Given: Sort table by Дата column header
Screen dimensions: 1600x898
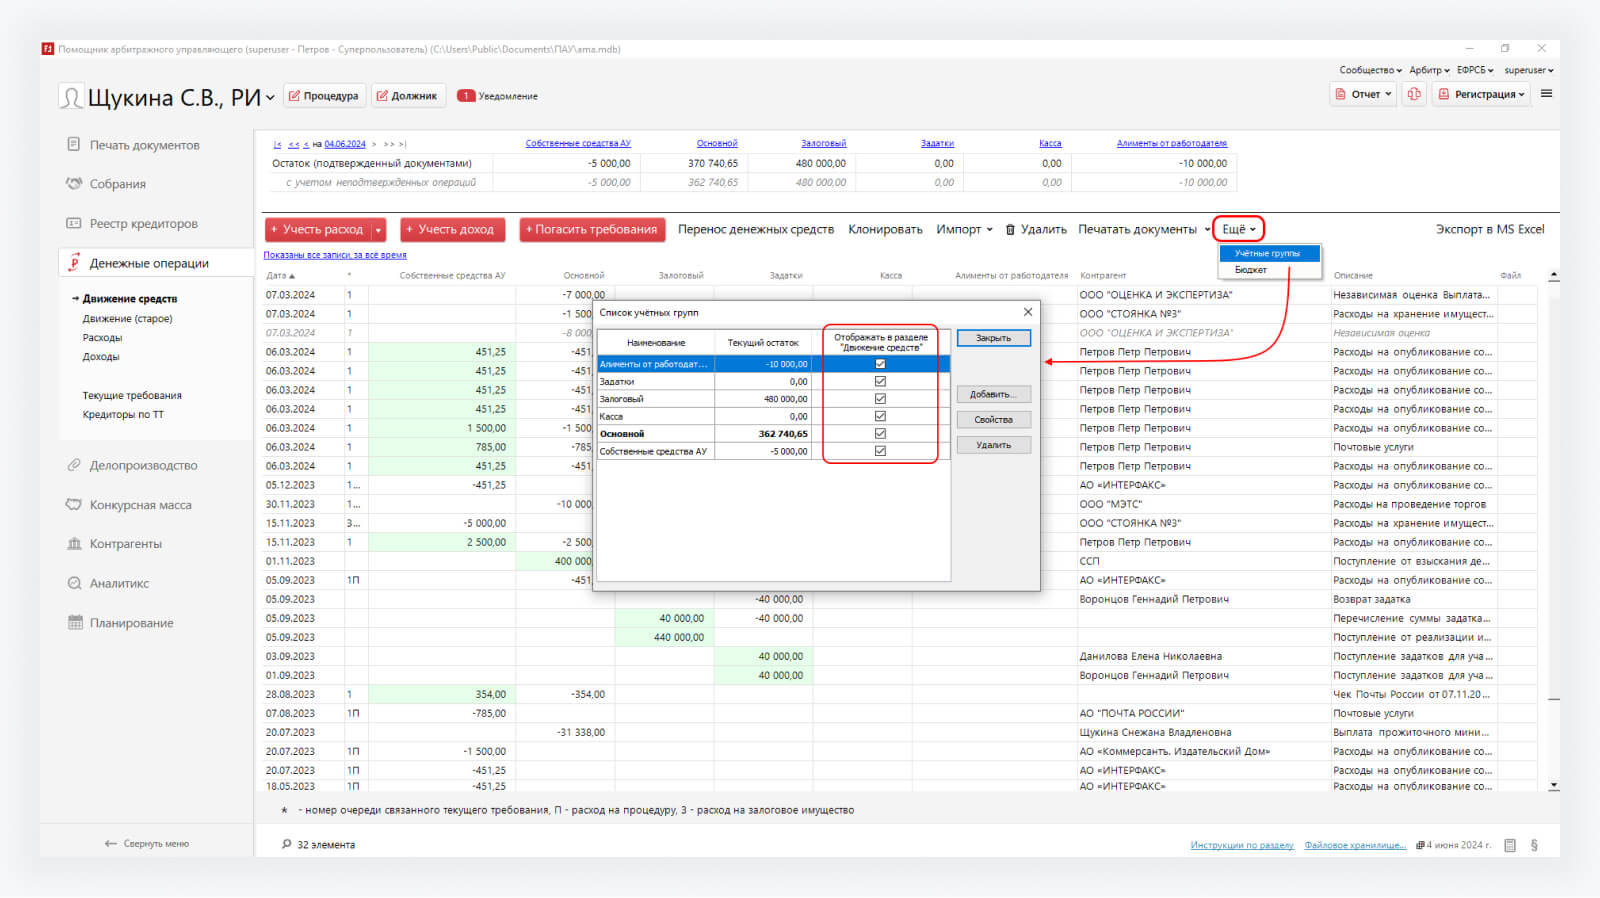Looking at the screenshot, I should point(281,275).
